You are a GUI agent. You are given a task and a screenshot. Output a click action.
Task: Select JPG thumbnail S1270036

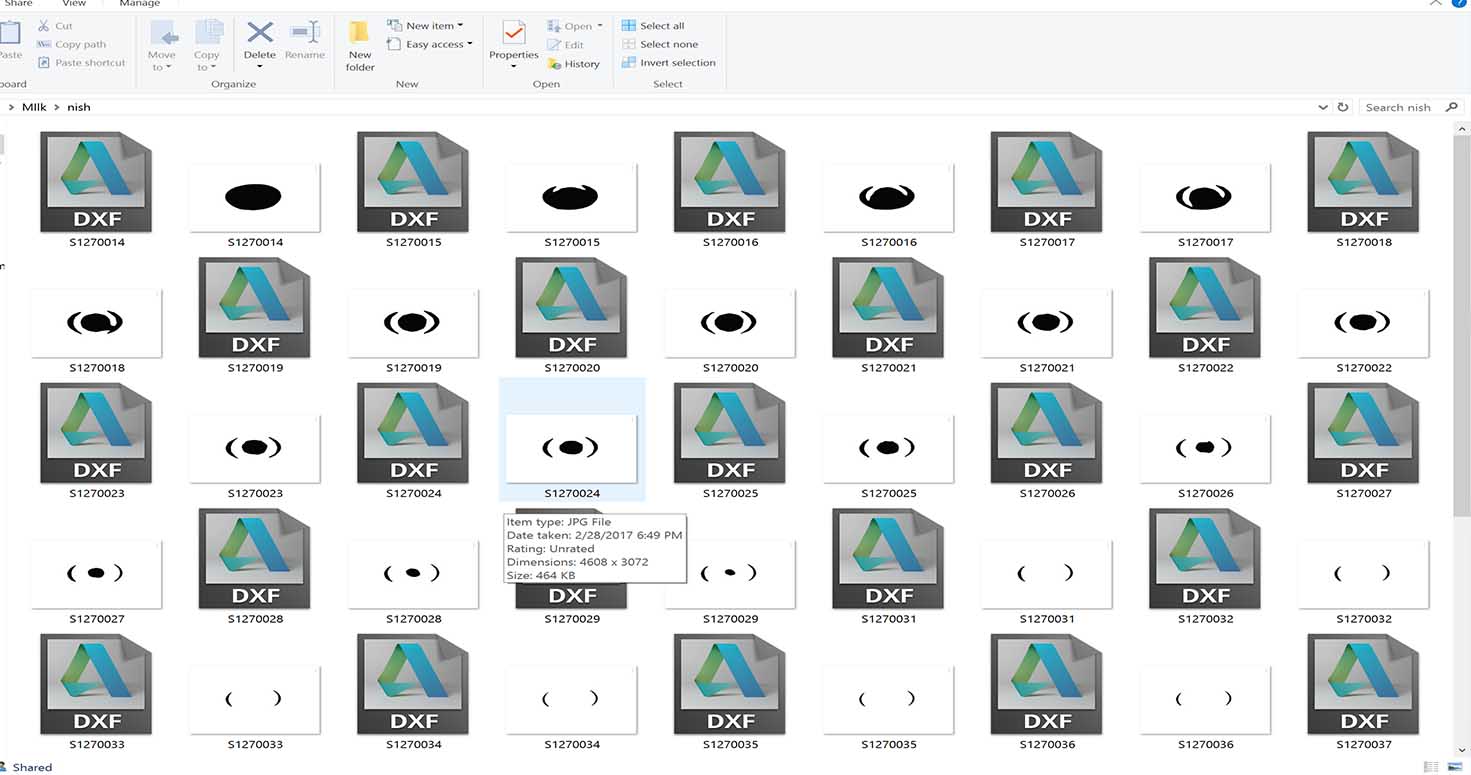[1205, 699]
